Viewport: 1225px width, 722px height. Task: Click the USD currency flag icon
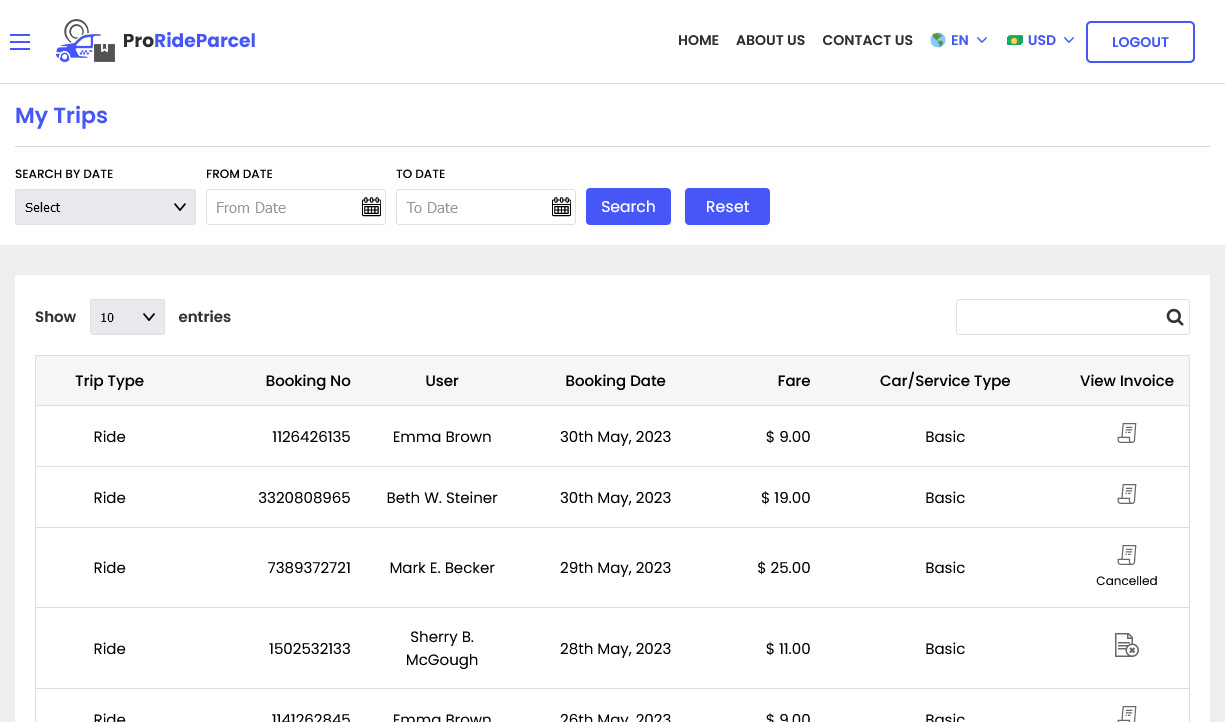[1015, 40]
